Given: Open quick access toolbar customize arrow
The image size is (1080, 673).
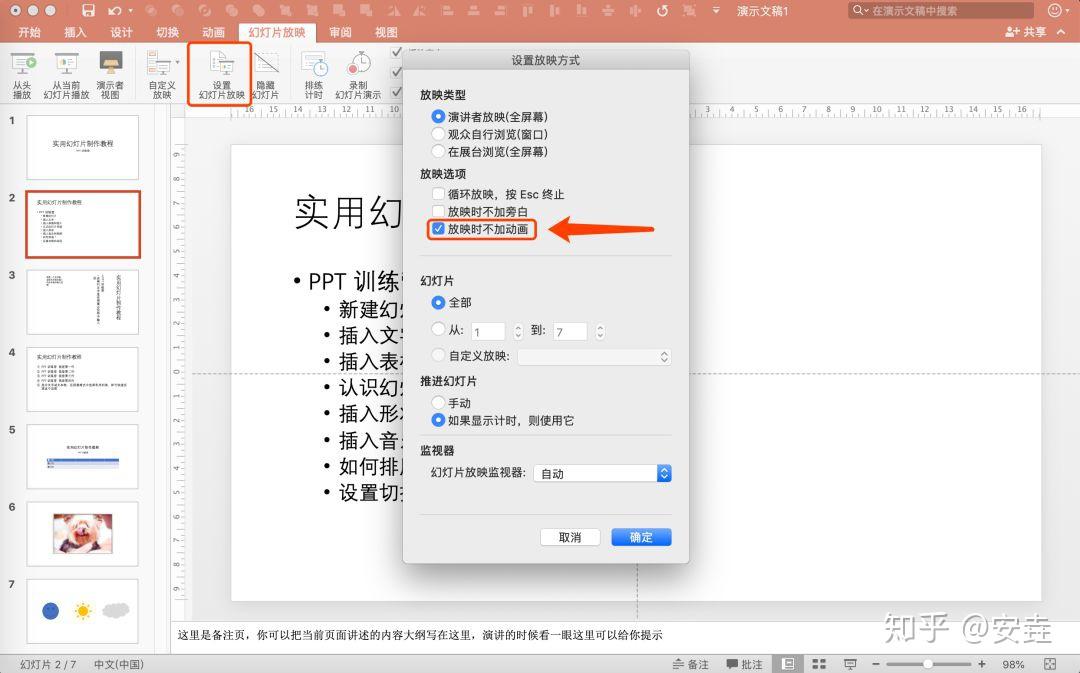Looking at the screenshot, I should point(716,10).
